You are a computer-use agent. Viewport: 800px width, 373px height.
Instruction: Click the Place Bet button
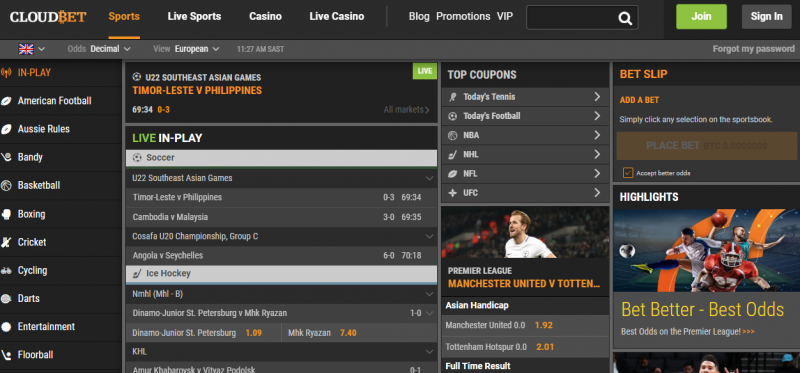point(707,146)
